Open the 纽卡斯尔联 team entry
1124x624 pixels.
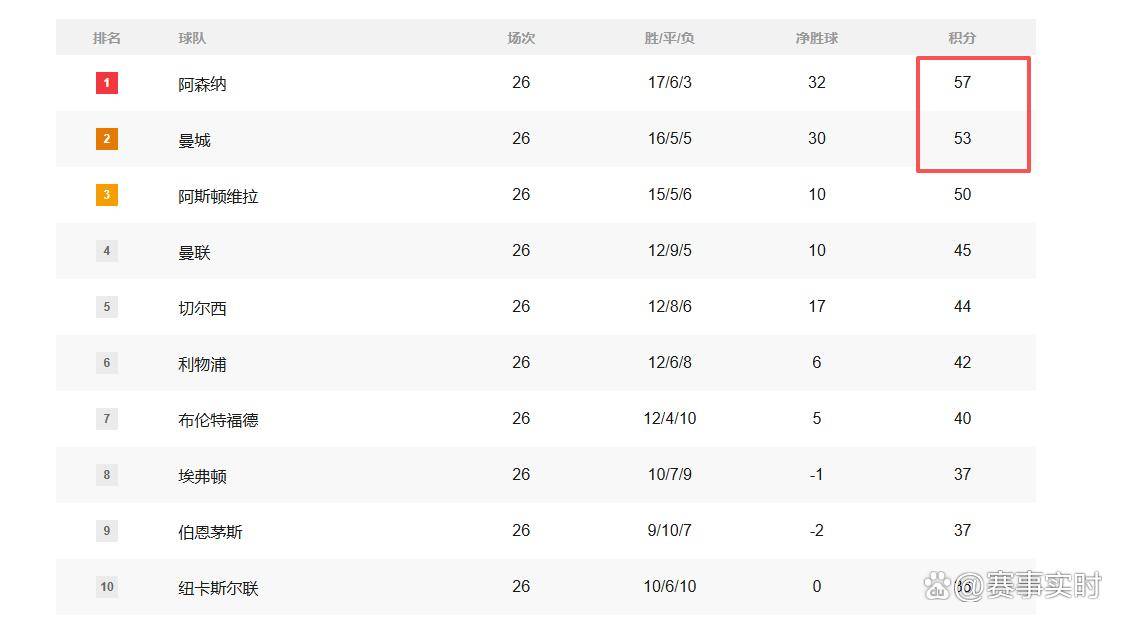(218, 588)
